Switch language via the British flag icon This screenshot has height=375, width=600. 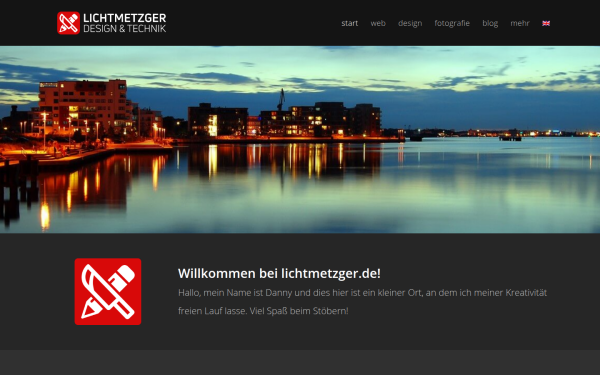tap(546, 23)
